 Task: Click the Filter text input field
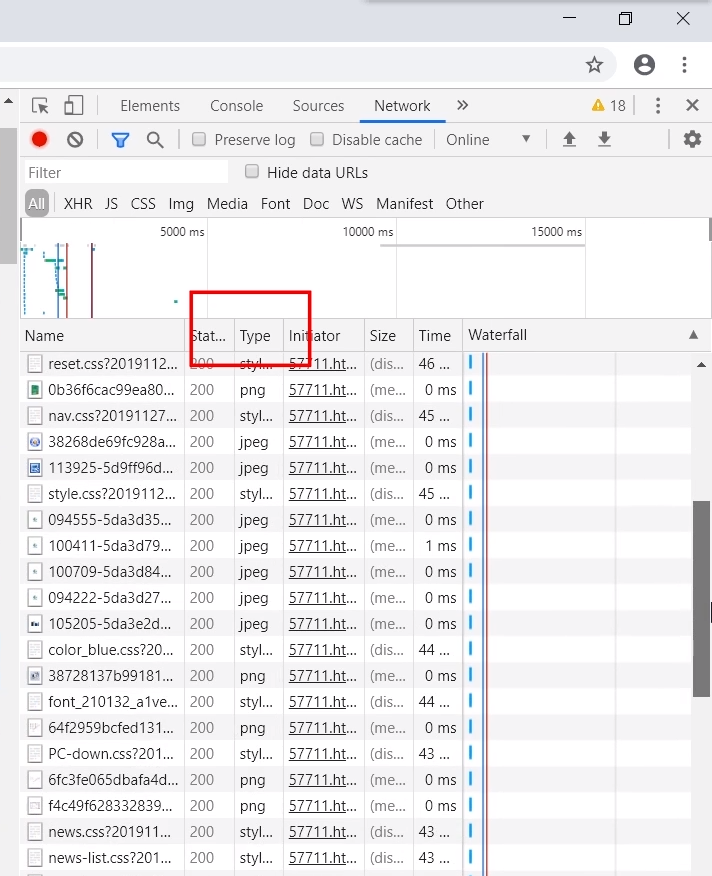tap(125, 173)
